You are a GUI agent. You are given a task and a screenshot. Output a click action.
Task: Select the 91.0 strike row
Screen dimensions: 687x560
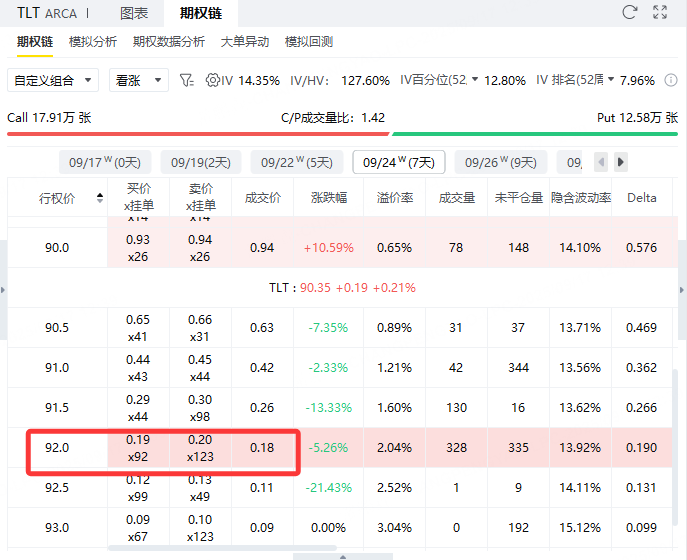pyautogui.click(x=340, y=368)
